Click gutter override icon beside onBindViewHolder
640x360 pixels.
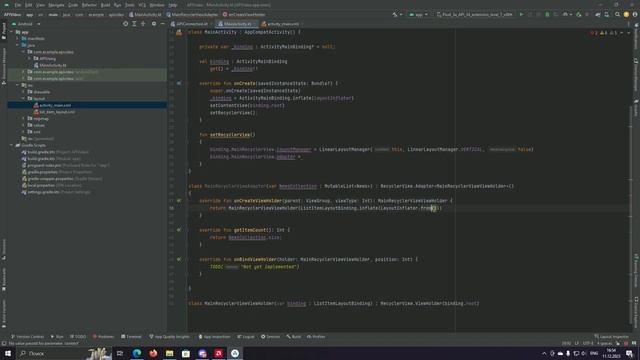(x=179, y=259)
